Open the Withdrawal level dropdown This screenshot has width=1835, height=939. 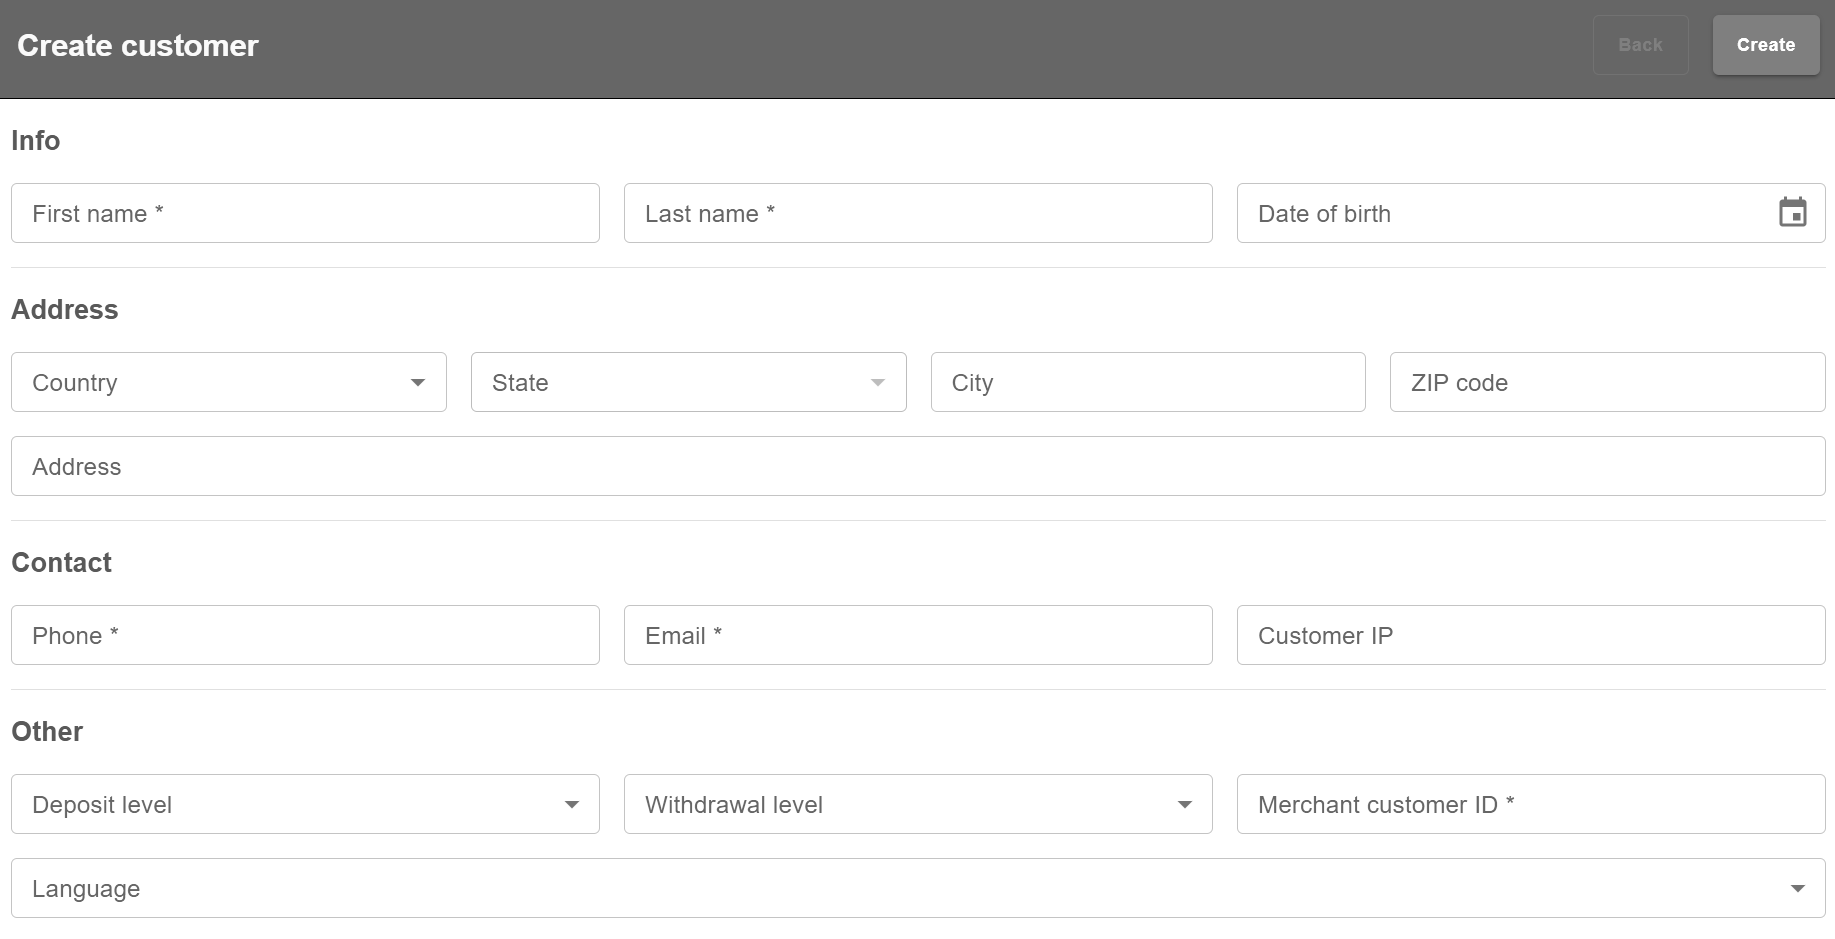pos(918,804)
